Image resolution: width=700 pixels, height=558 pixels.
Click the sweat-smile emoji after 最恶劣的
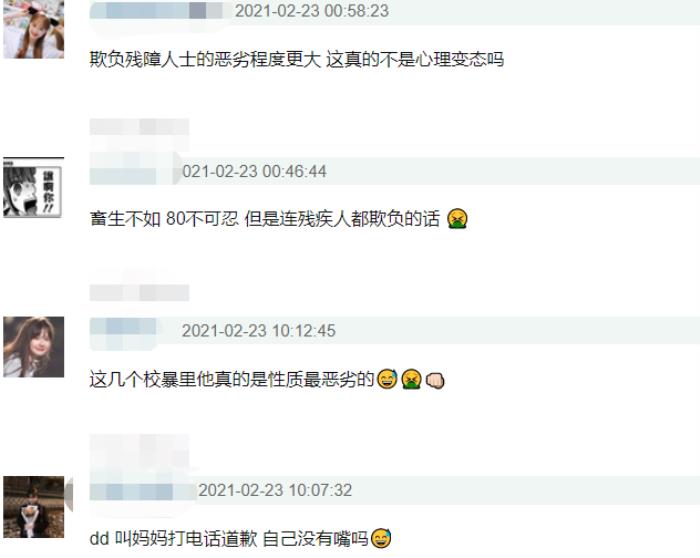387,379
